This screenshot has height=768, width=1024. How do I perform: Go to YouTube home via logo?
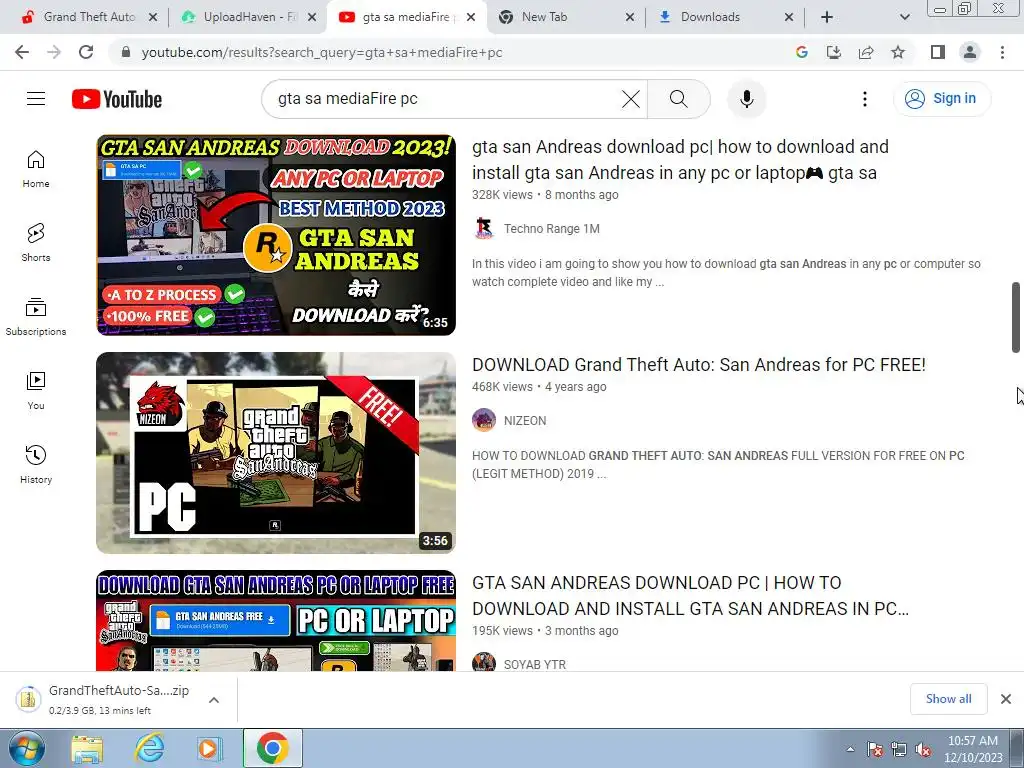117,99
